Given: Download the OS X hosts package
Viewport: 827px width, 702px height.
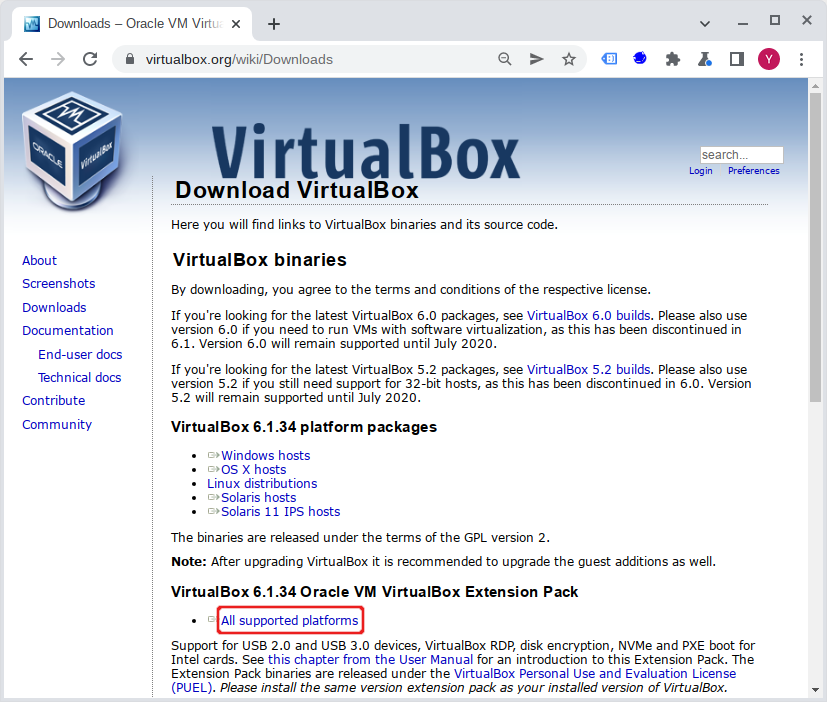Looking at the screenshot, I should click(254, 469).
